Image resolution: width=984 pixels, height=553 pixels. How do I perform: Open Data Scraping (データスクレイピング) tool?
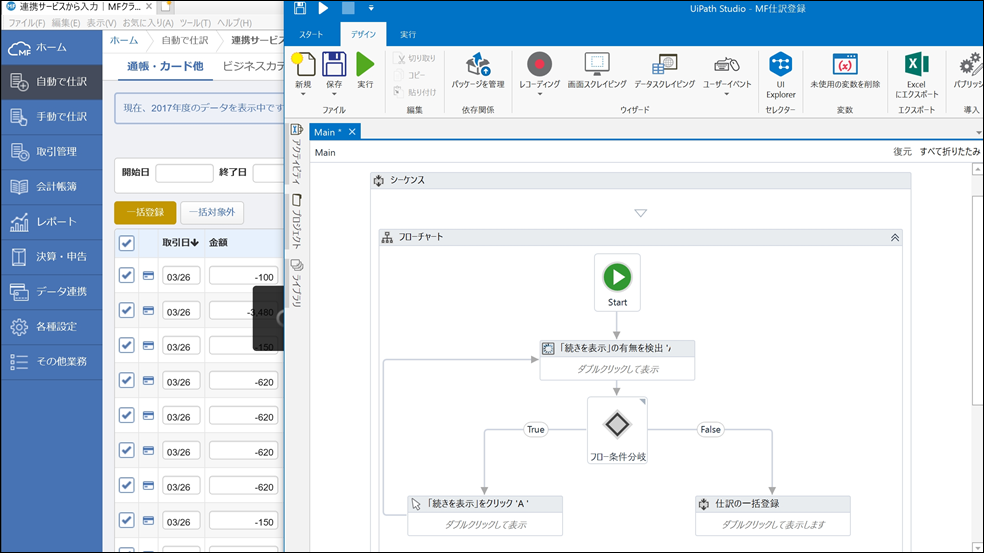tap(665, 64)
